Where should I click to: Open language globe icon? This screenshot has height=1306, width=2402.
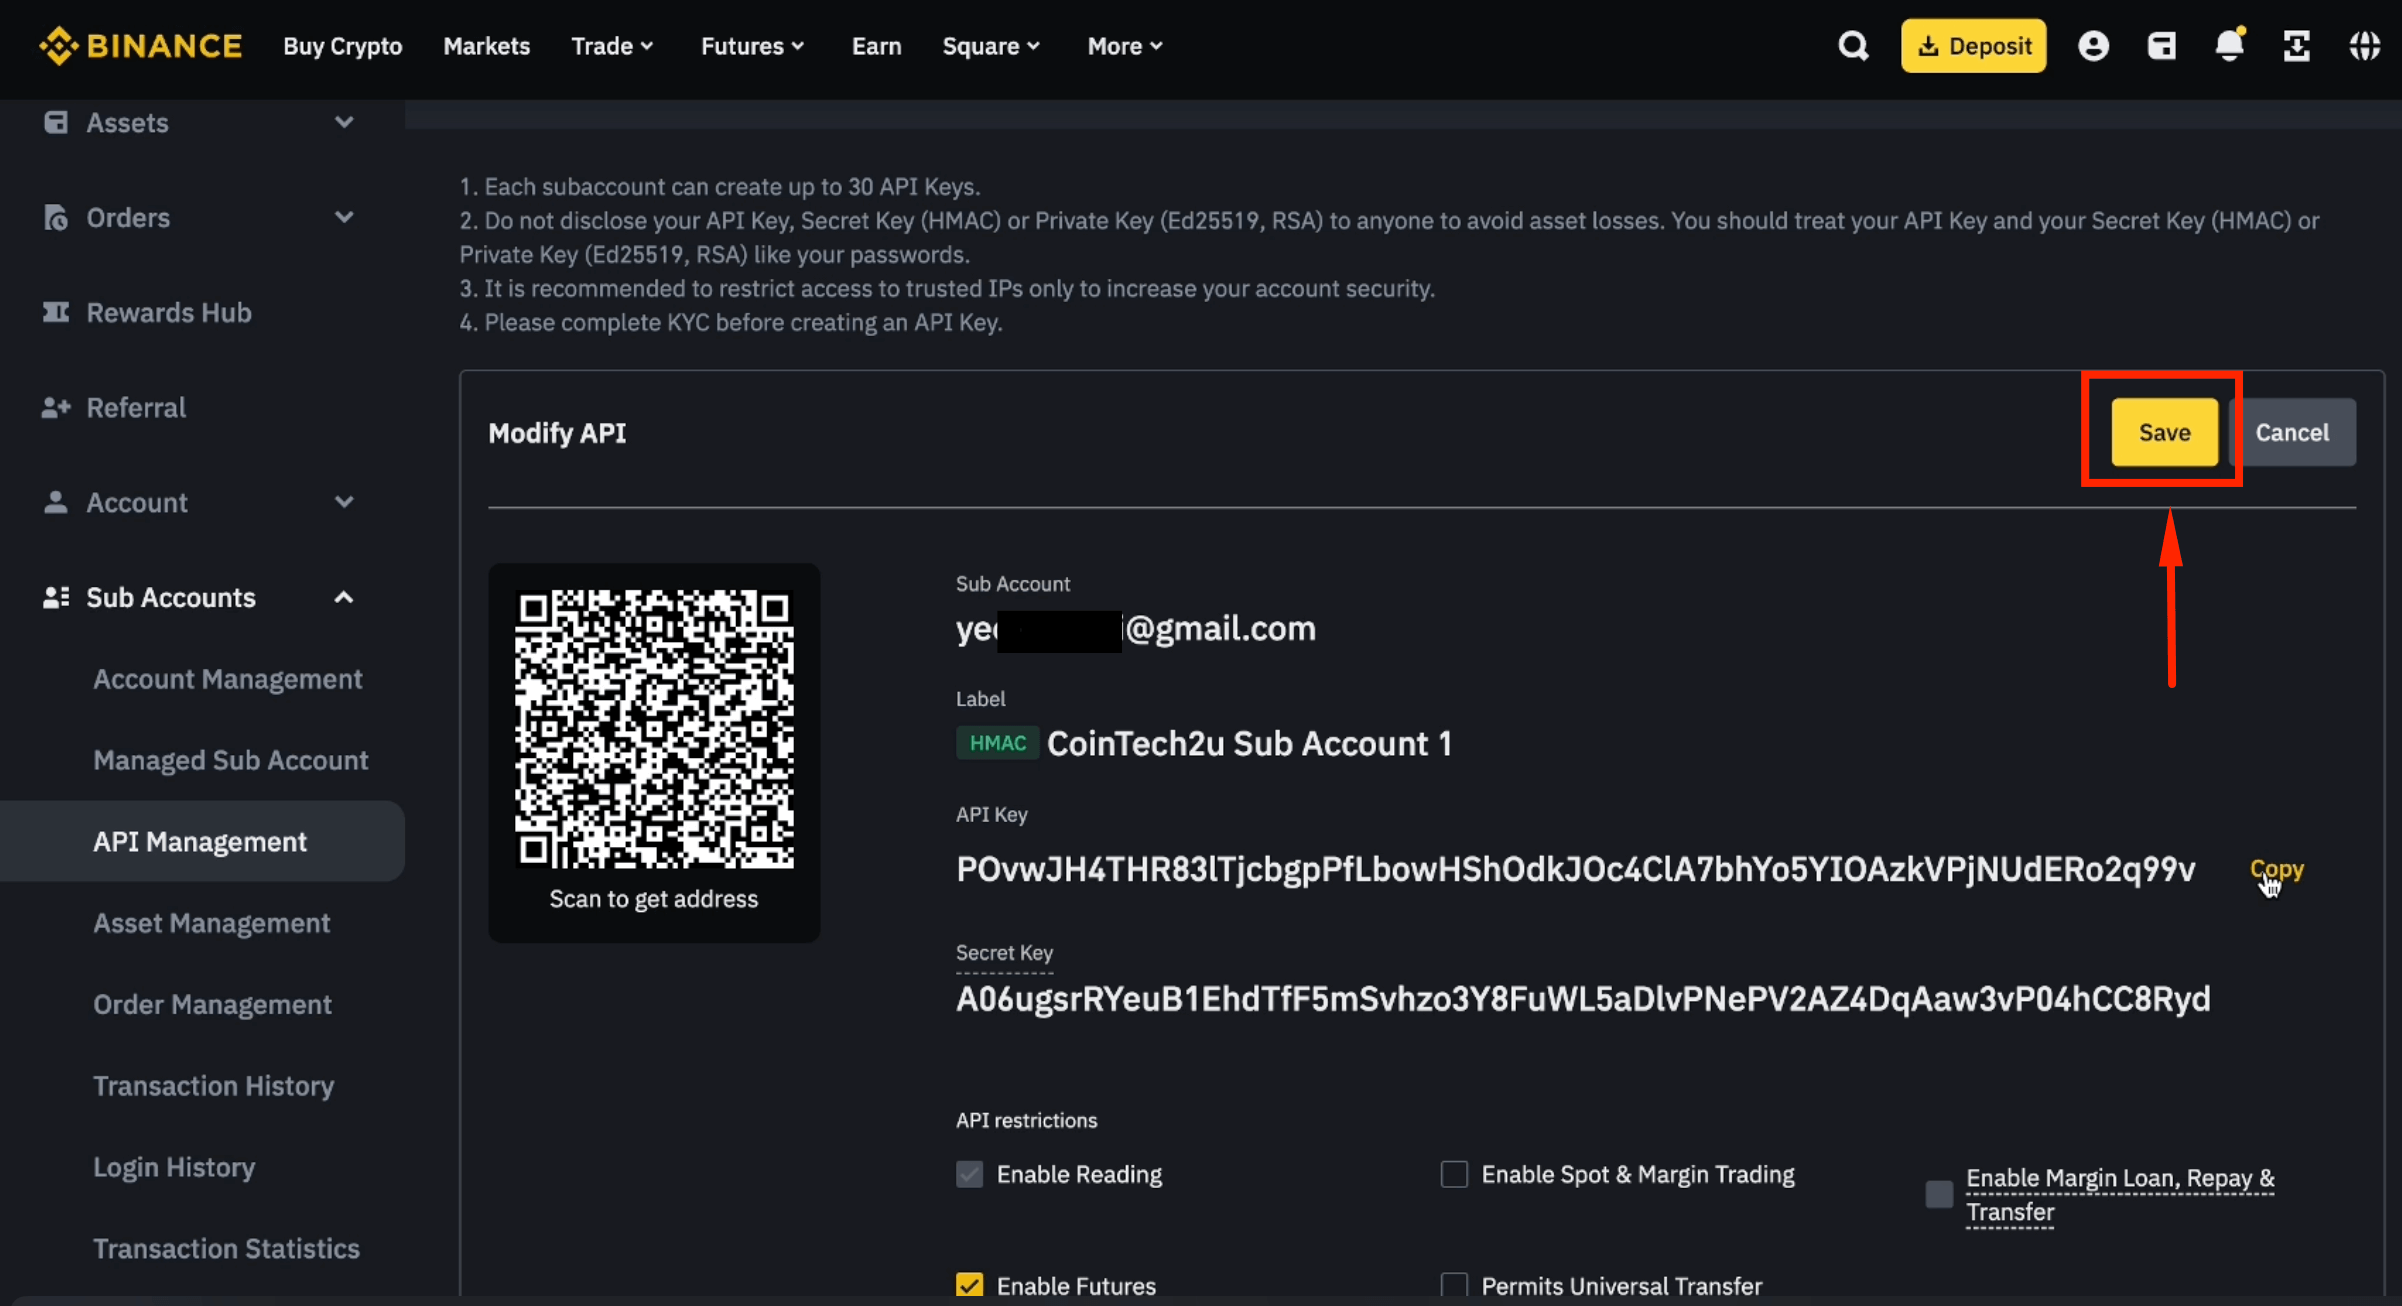coord(2365,46)
